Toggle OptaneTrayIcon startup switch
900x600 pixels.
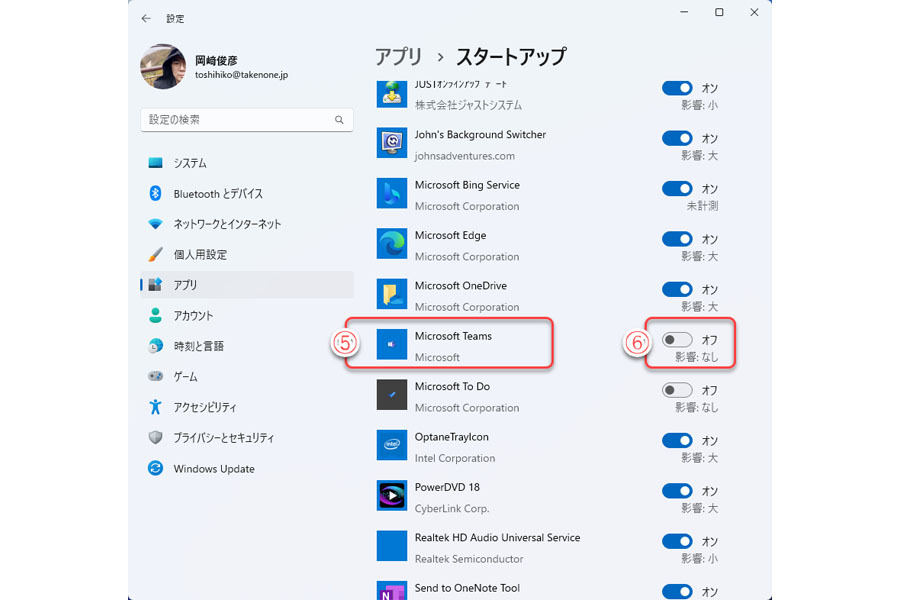[x=677, y=440]
